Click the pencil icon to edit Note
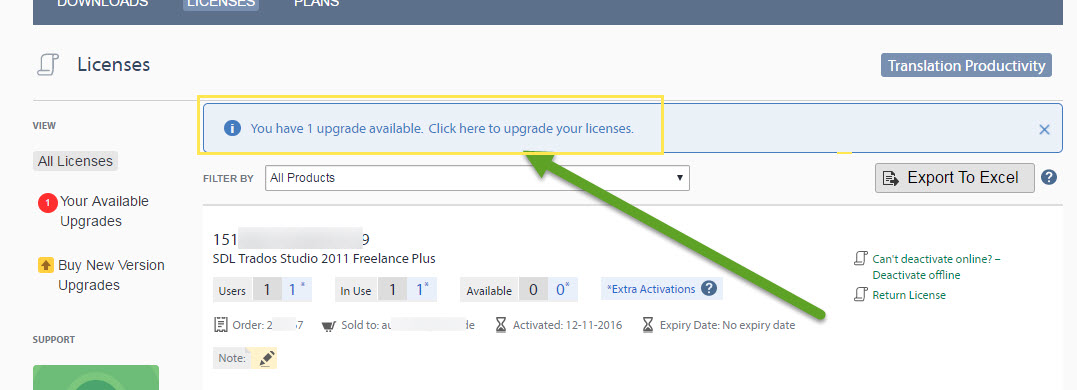The image size is (1077, 390). [267, 358]
